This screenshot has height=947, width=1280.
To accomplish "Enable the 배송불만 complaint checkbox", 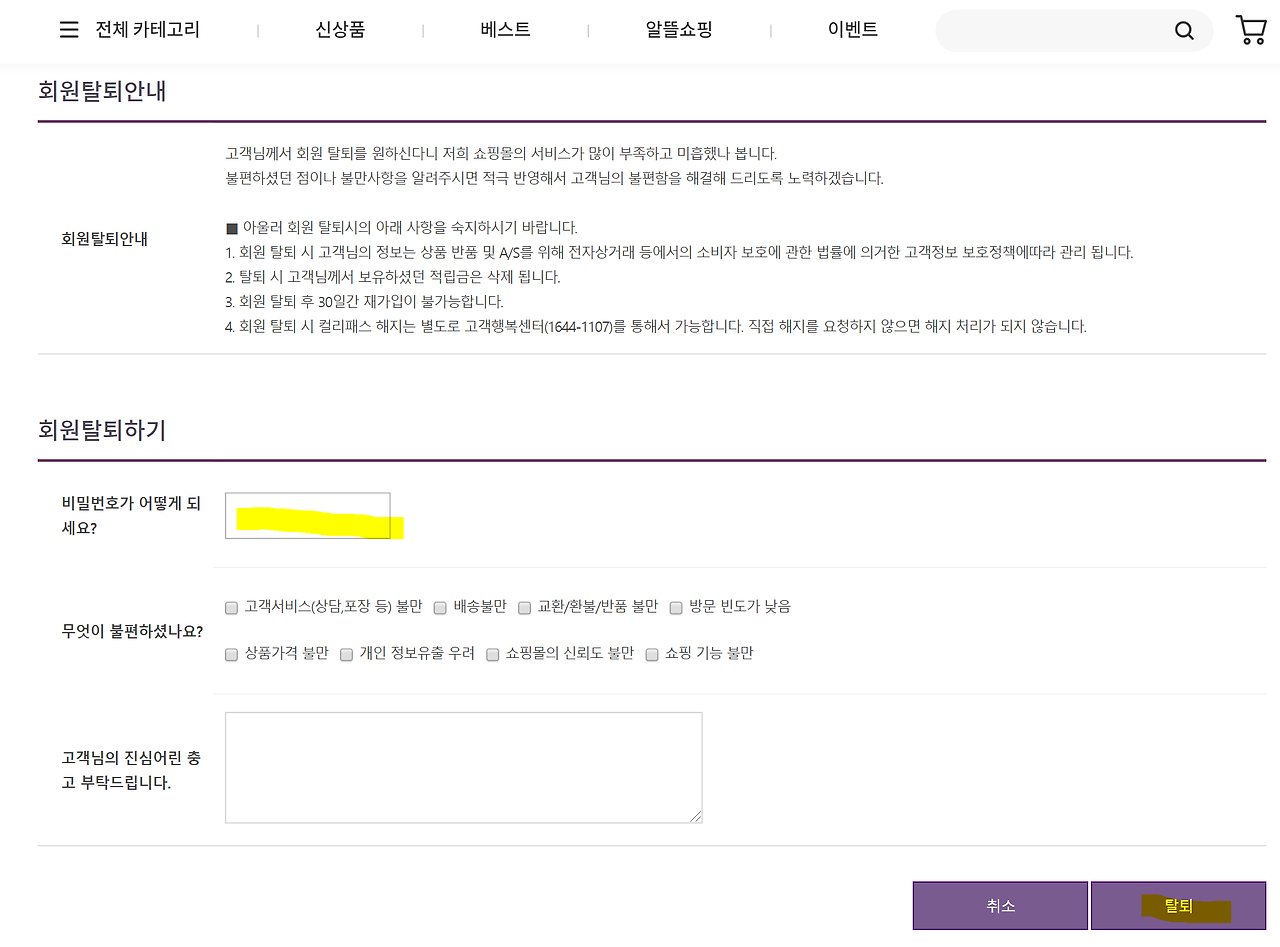I will pyautogui.click(x=440, y=607).
